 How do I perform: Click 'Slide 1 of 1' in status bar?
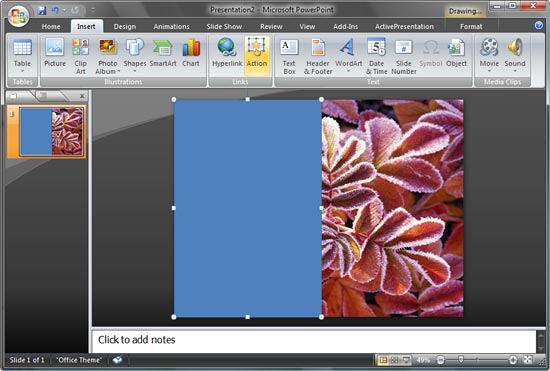[x=27, y=360]
